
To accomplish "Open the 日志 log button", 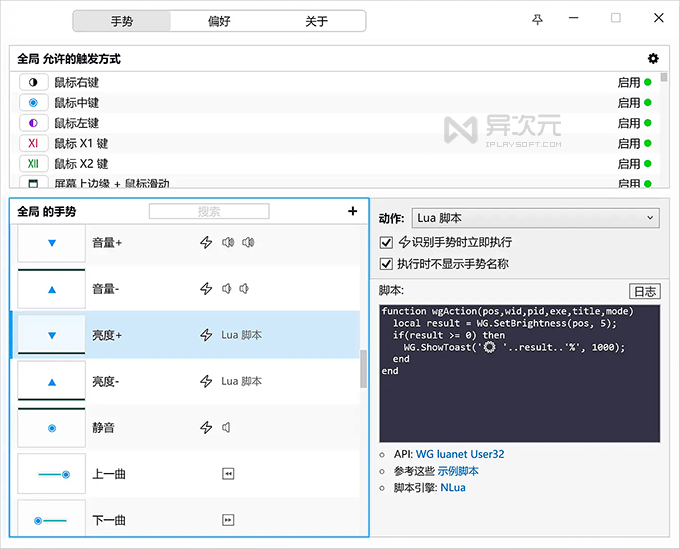I will pos(645,291).
